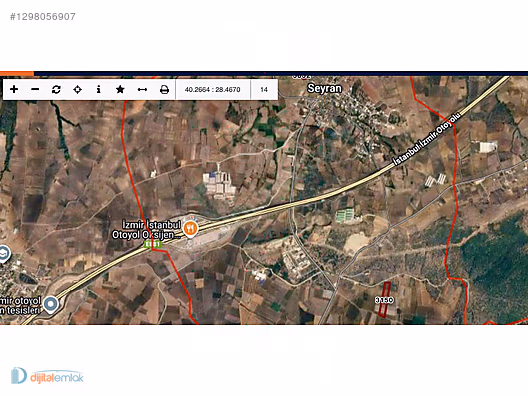The height and width of the screenshot is (396, 528).
Task: Select the red parcel labeled 3150
Action: click(384, 300)
